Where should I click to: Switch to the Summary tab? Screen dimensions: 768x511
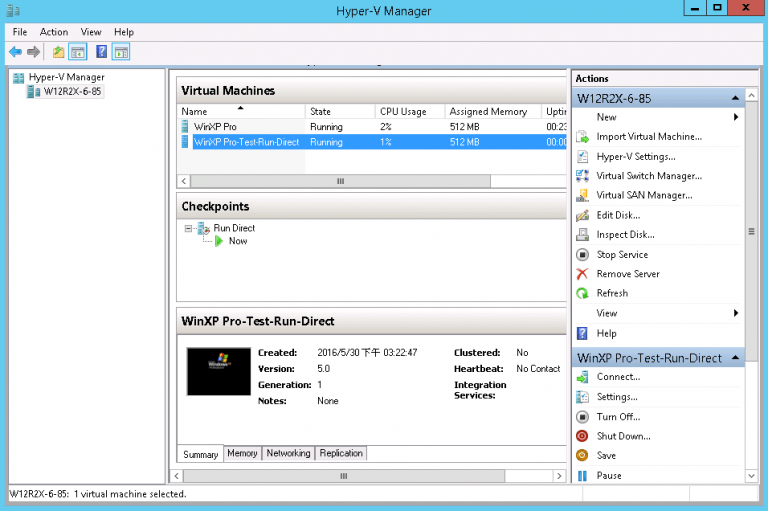(x=200, y=454)
